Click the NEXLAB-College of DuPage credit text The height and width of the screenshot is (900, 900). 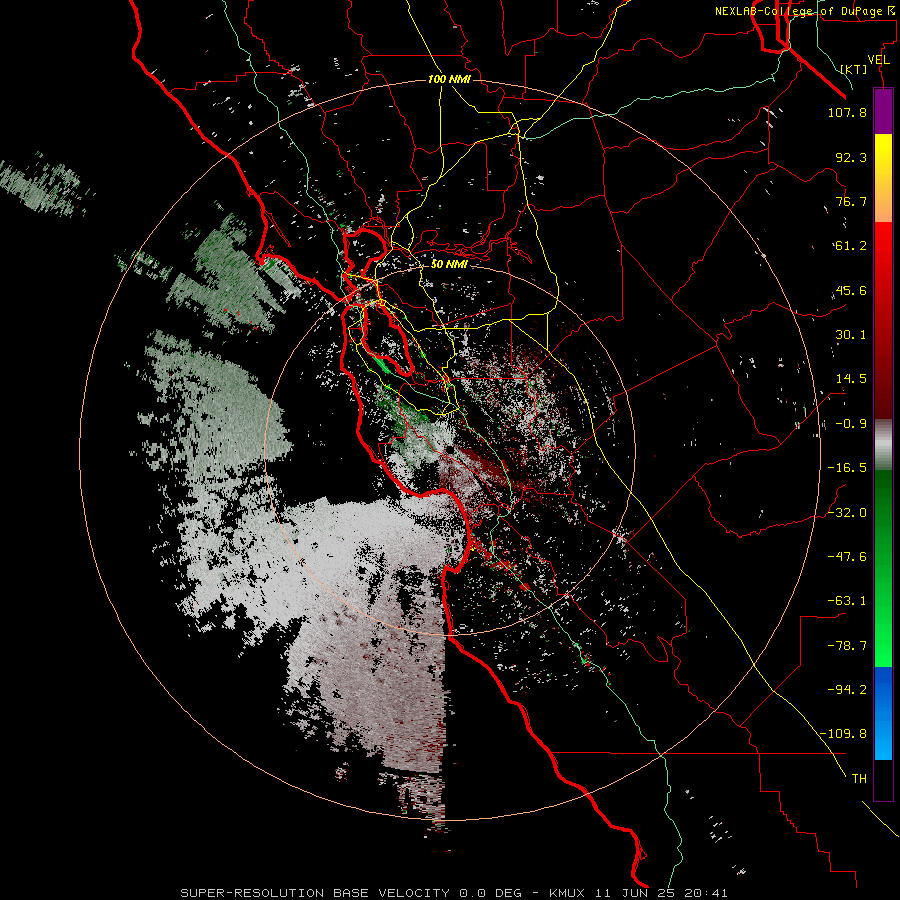click(x=804, y=11)
